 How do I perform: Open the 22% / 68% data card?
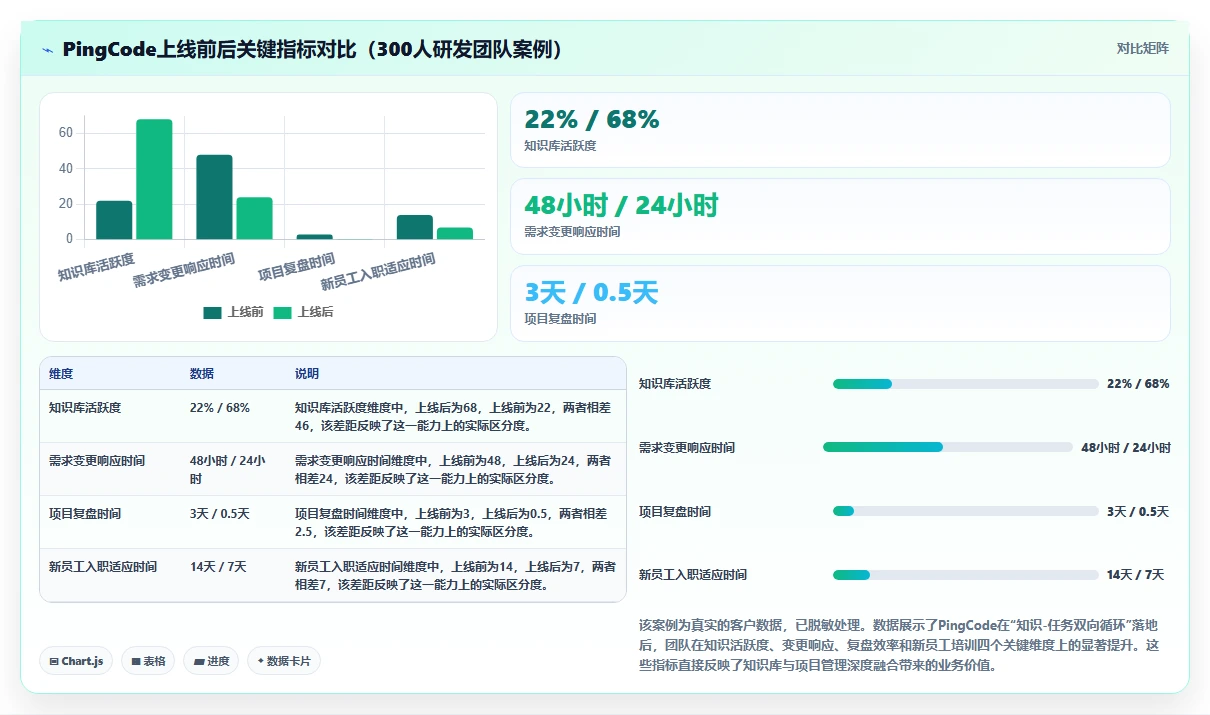[840, 130]
